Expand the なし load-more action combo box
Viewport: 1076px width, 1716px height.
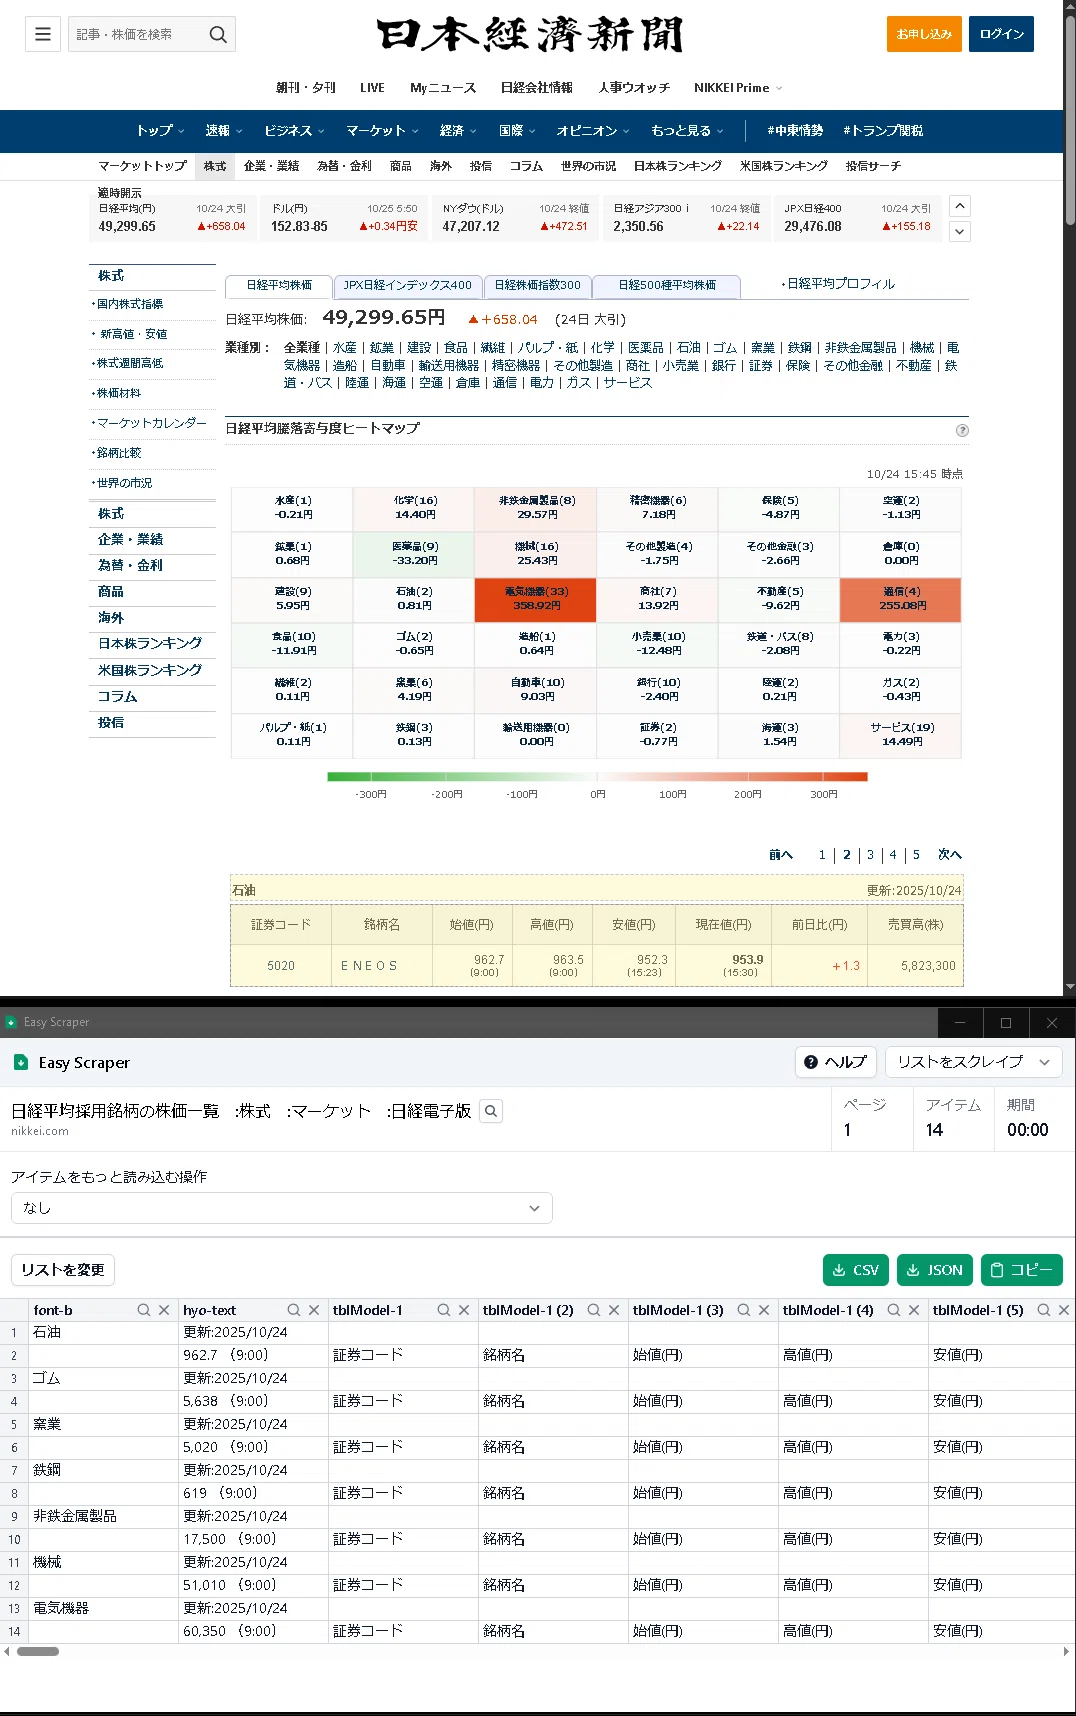click(281, 1208)
